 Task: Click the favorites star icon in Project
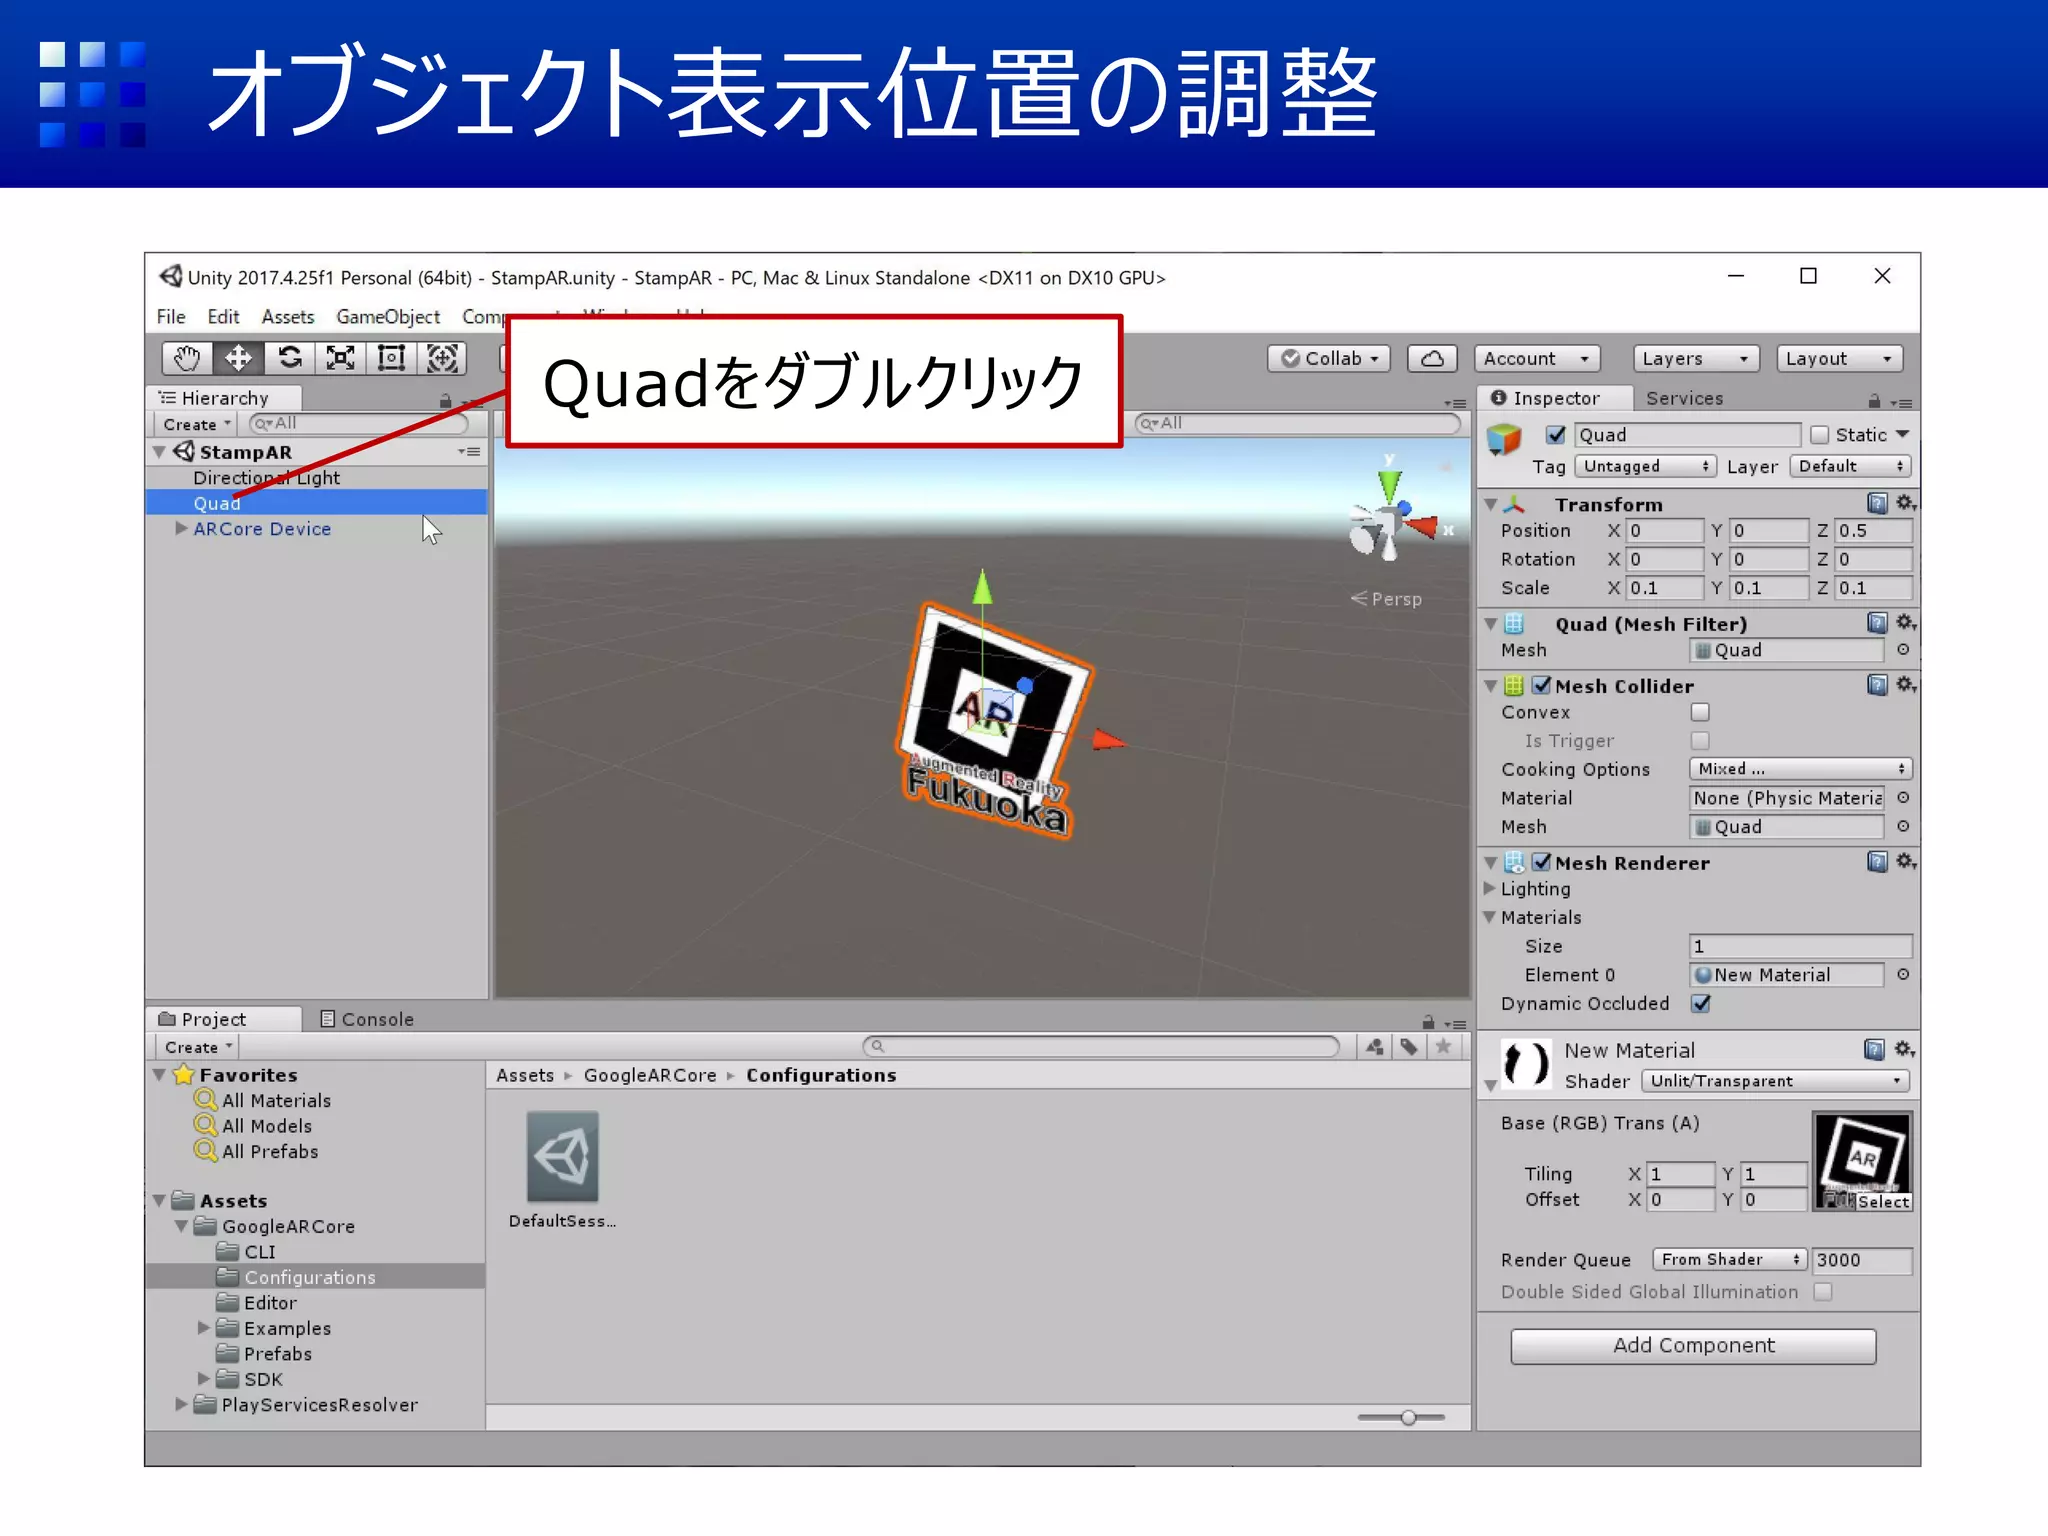[1443, 1047]
